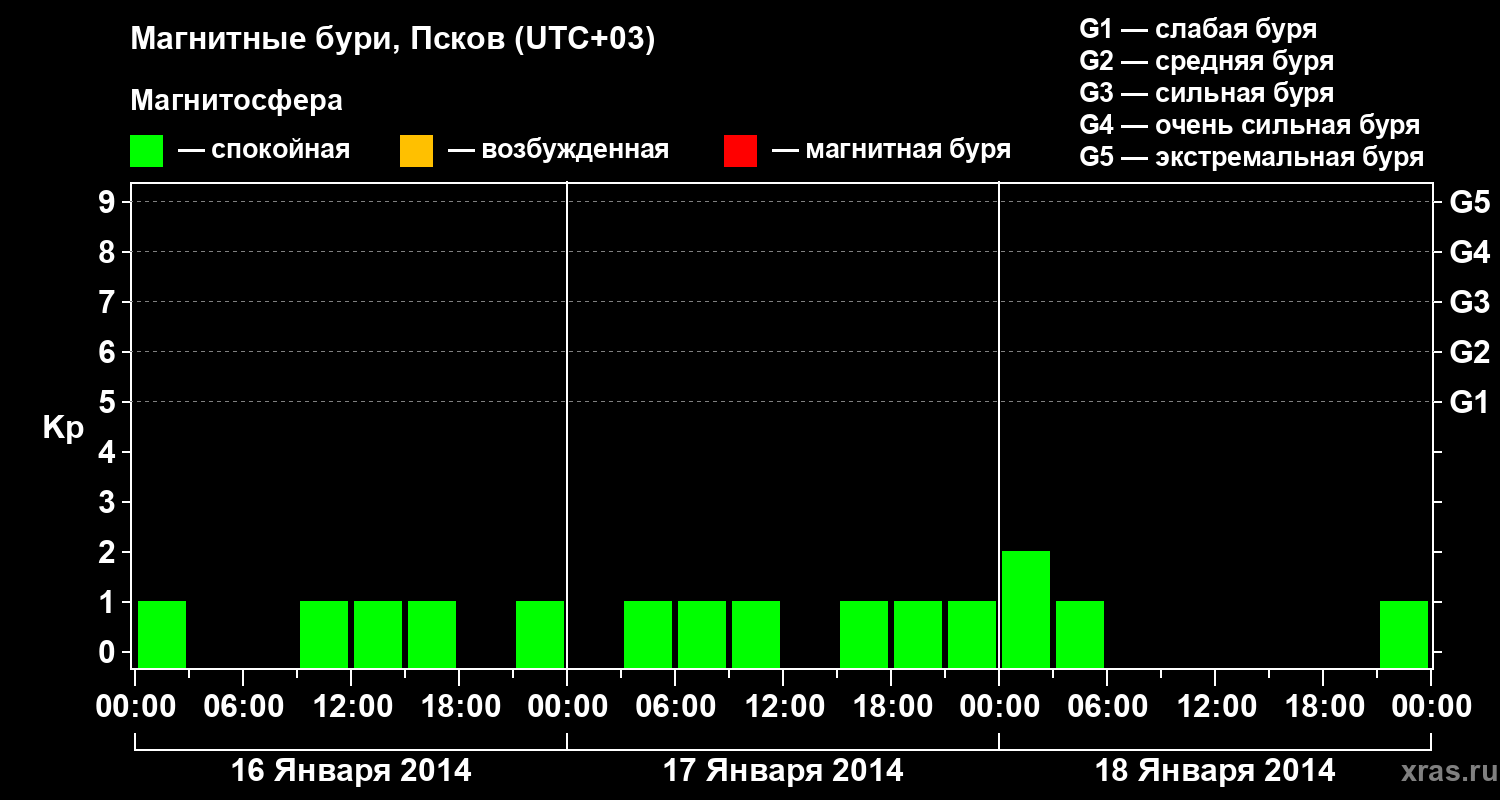Viewport: 1500px width, 800px height.
Task: Click the Kp axis value 5
Action: point(109,402)
